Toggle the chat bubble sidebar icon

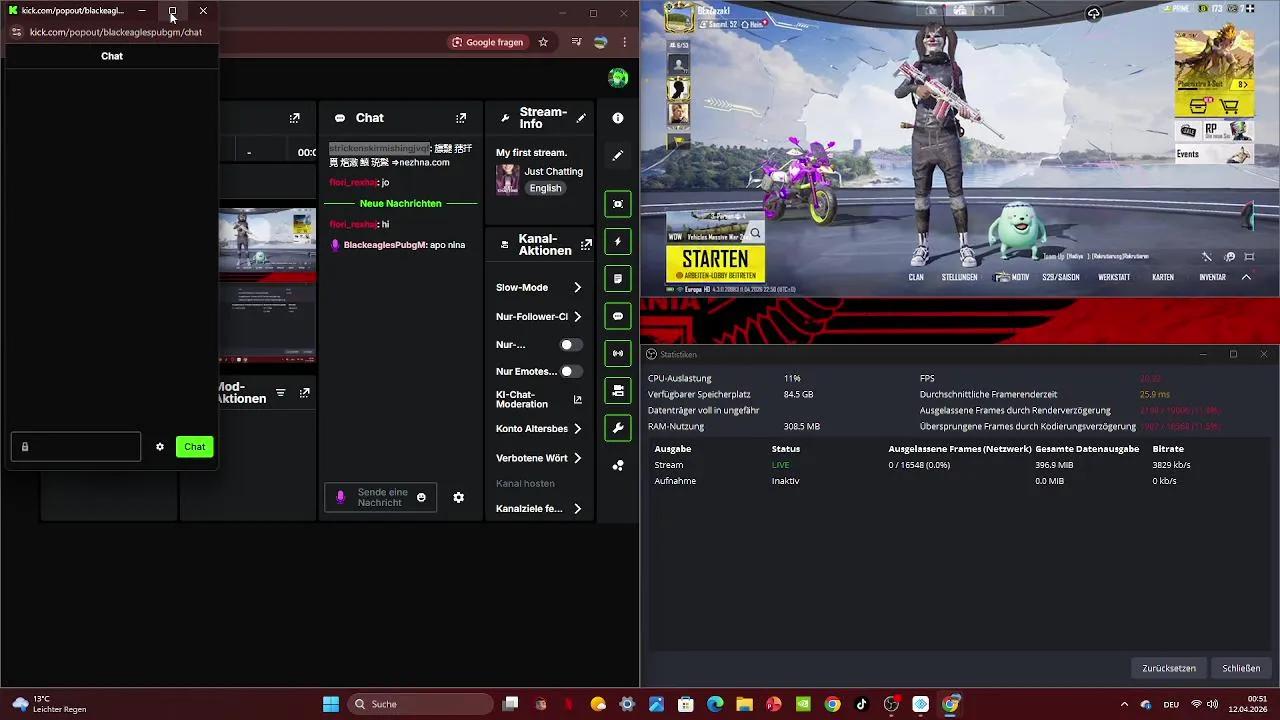point(618,316)
